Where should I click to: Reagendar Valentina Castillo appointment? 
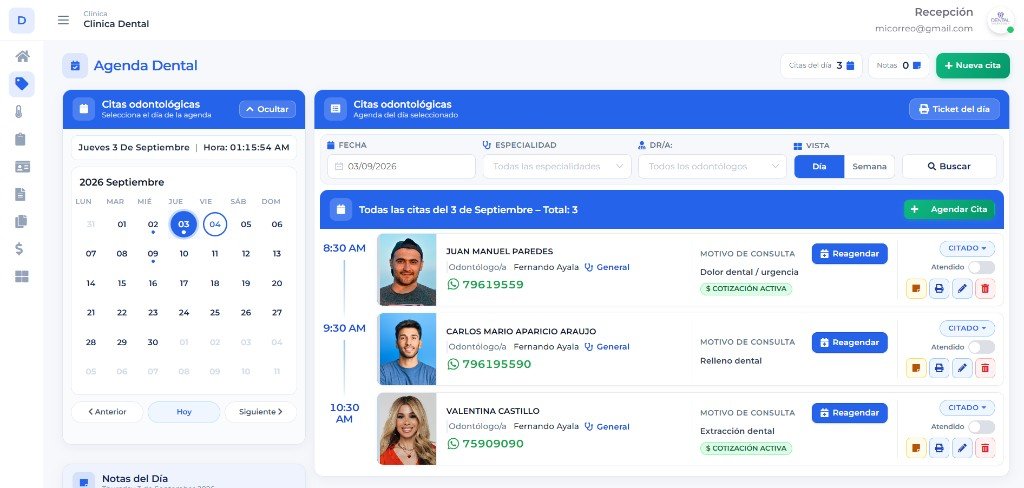tap(850, 413)
